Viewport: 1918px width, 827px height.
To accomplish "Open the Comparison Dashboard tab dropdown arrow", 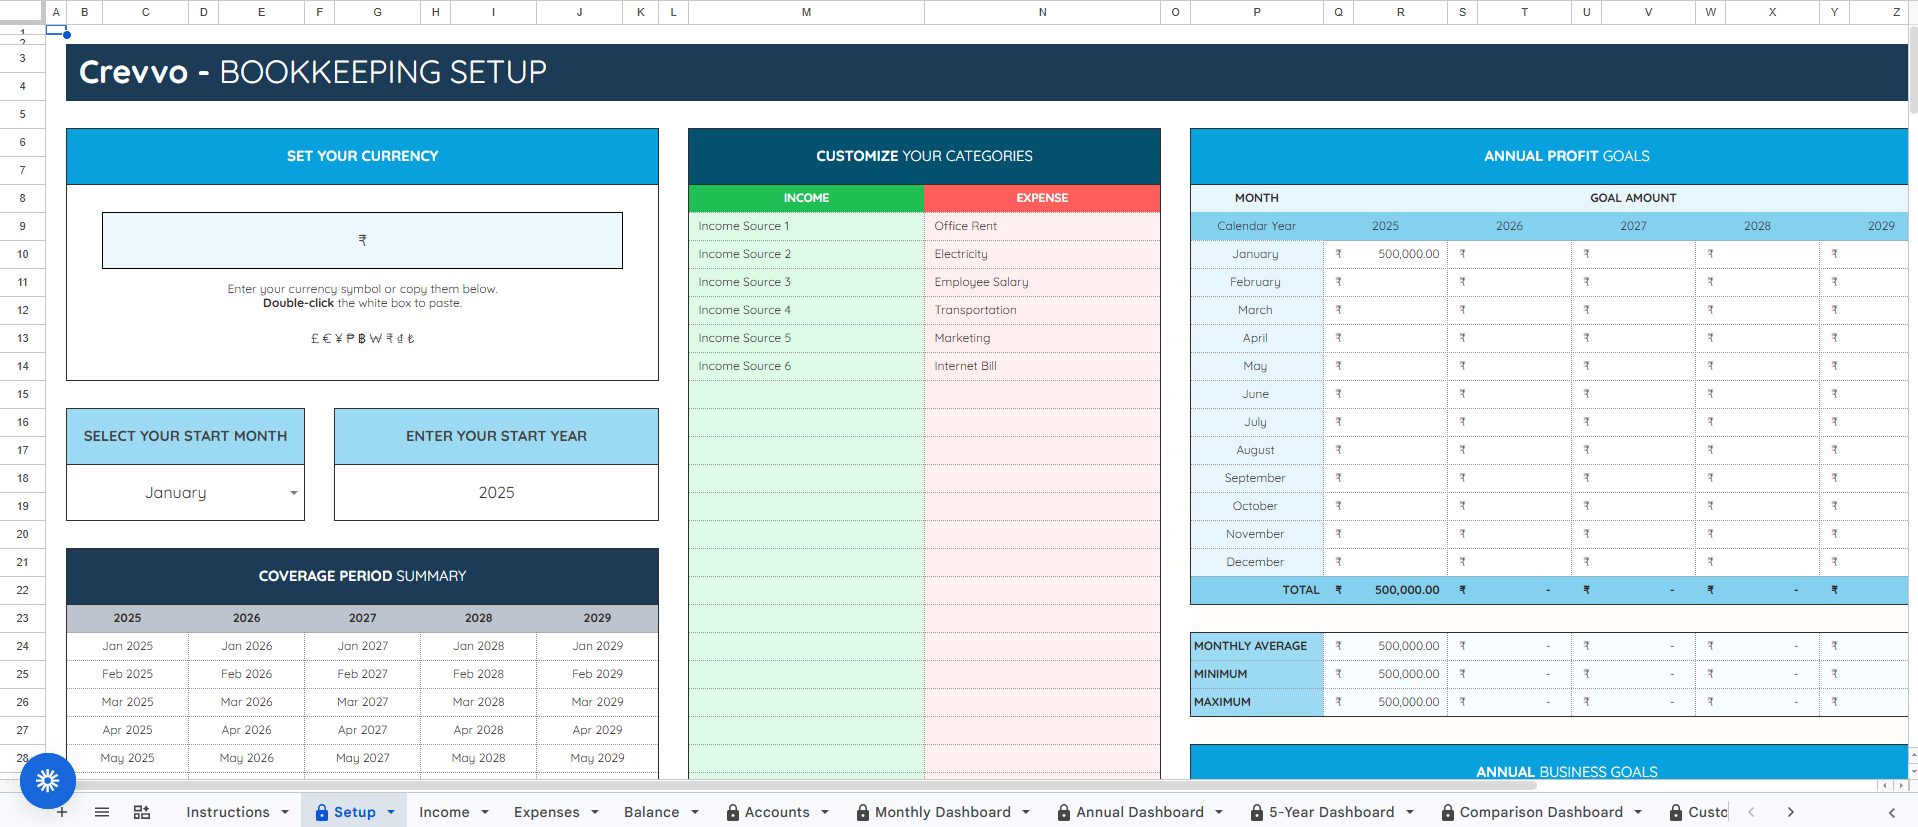I will (x=1638, y=812).
